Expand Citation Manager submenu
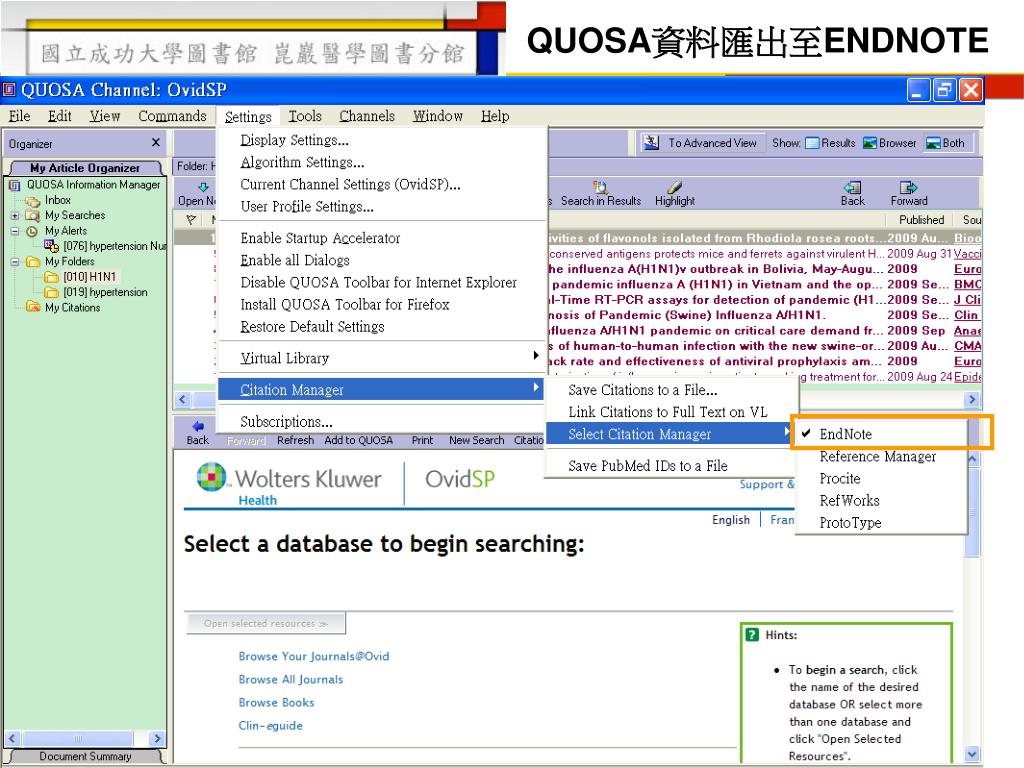The width and height of the screenshot is (1024, 768). (x=382, y=389)
